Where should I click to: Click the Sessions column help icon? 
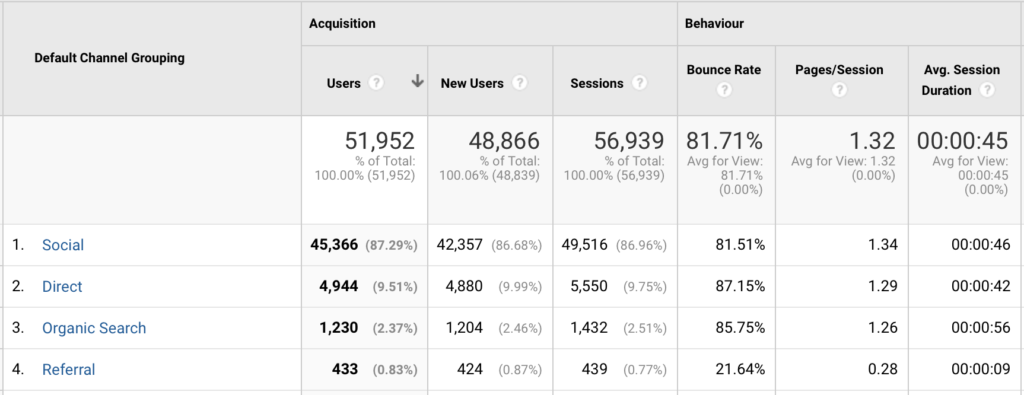pos(639,84)
